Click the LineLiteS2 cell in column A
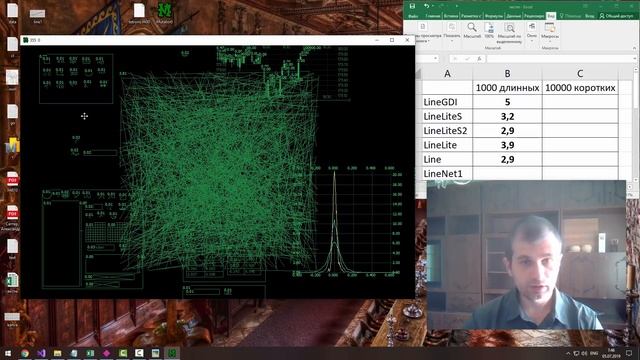The image size is (640, 360). (x=447, y=131)
